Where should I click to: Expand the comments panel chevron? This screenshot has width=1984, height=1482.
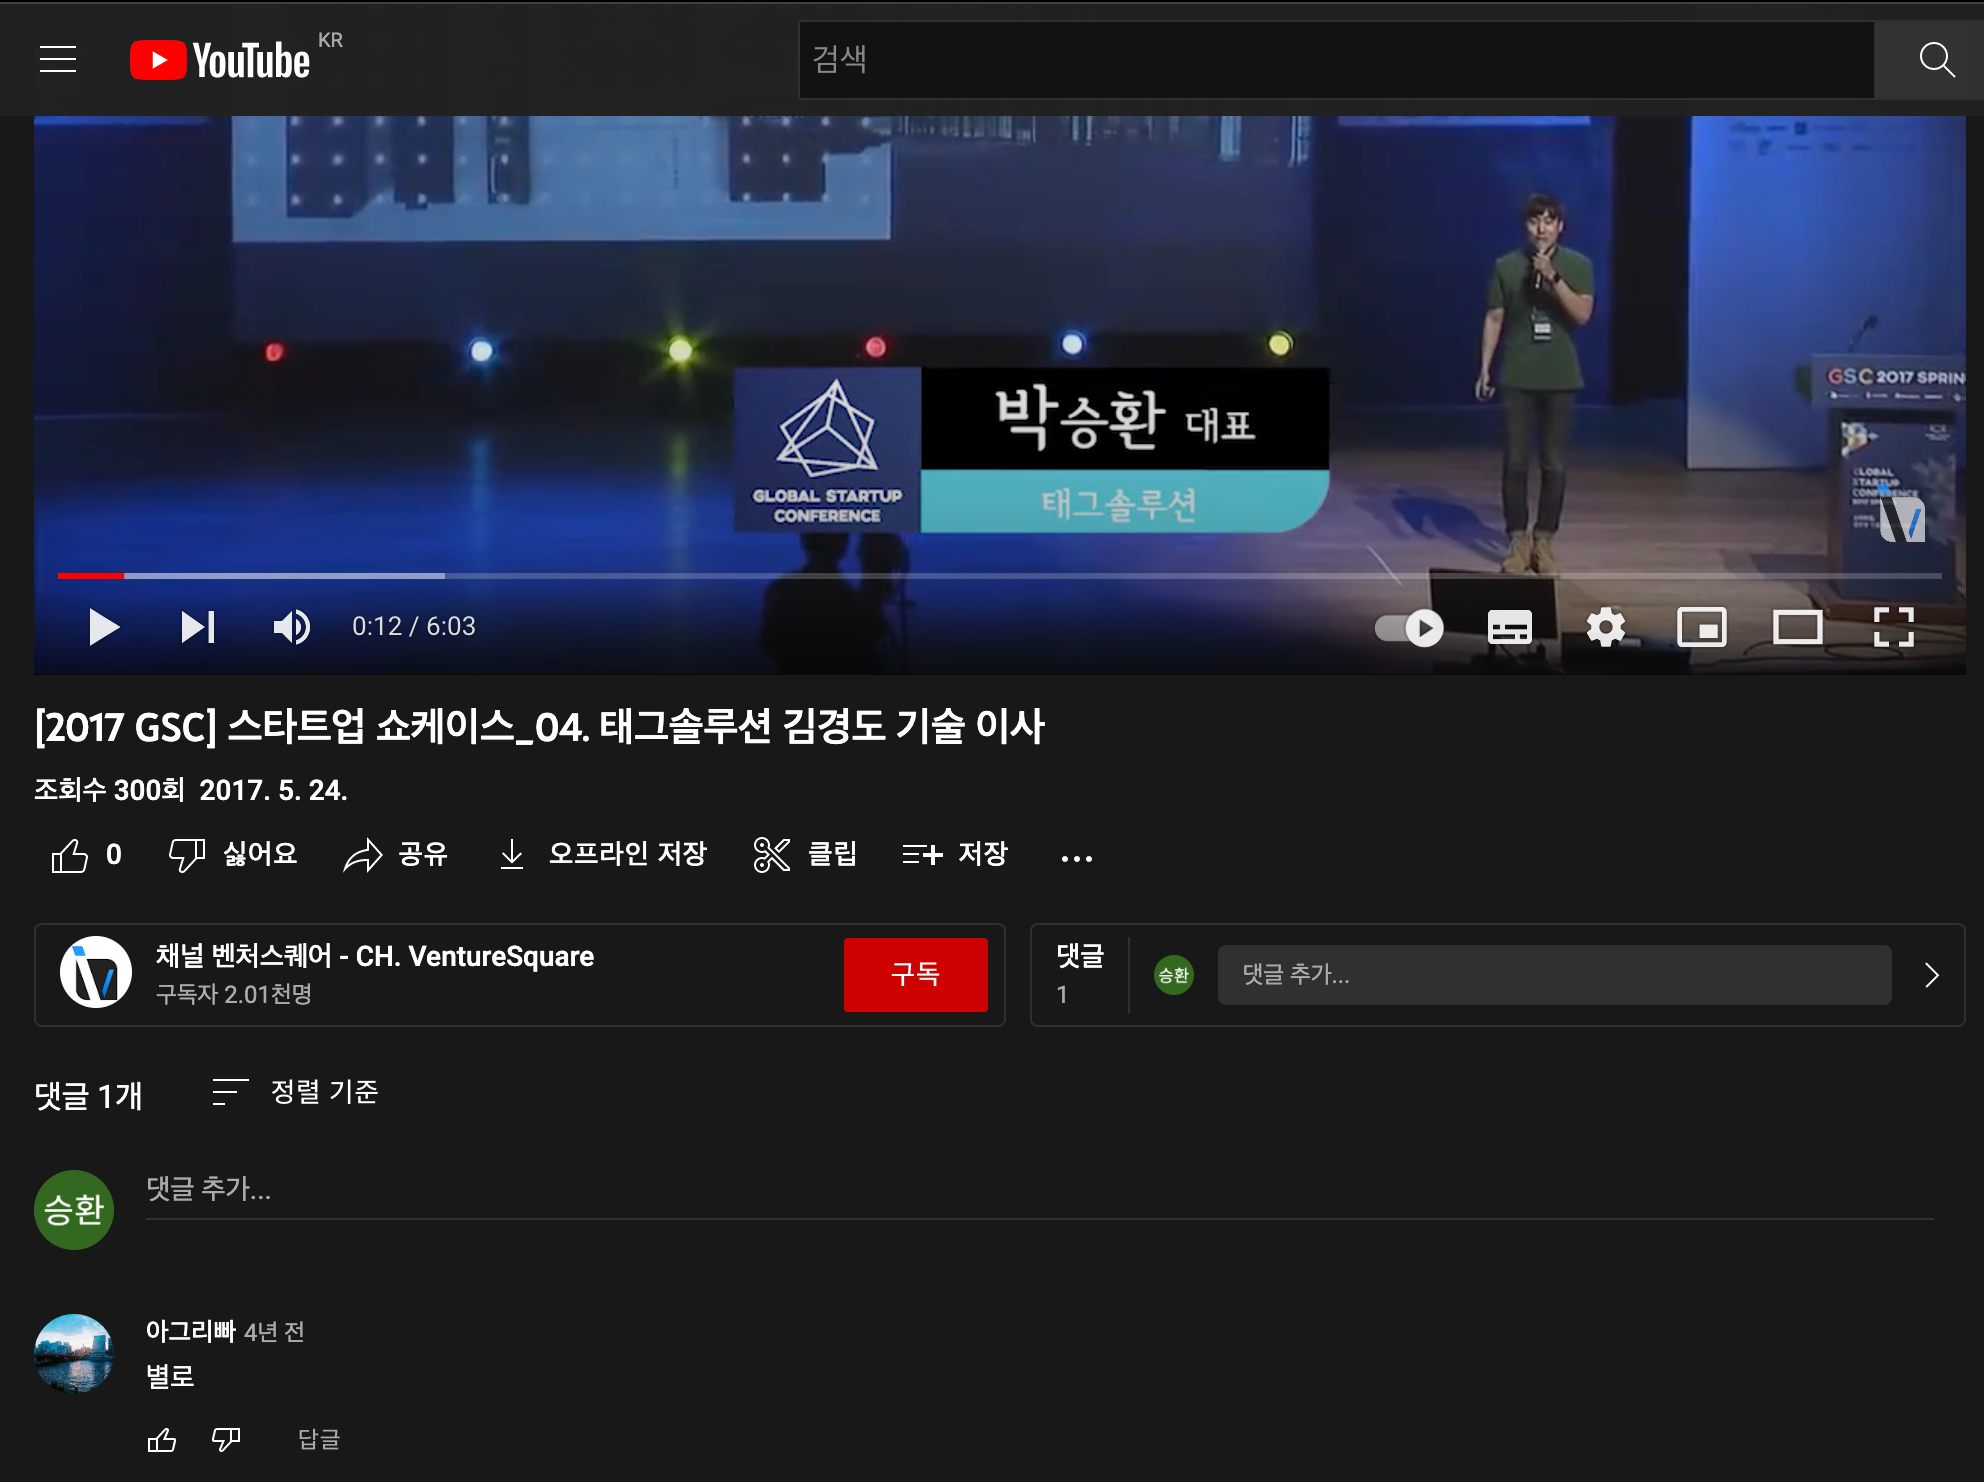click(1932, 975)
